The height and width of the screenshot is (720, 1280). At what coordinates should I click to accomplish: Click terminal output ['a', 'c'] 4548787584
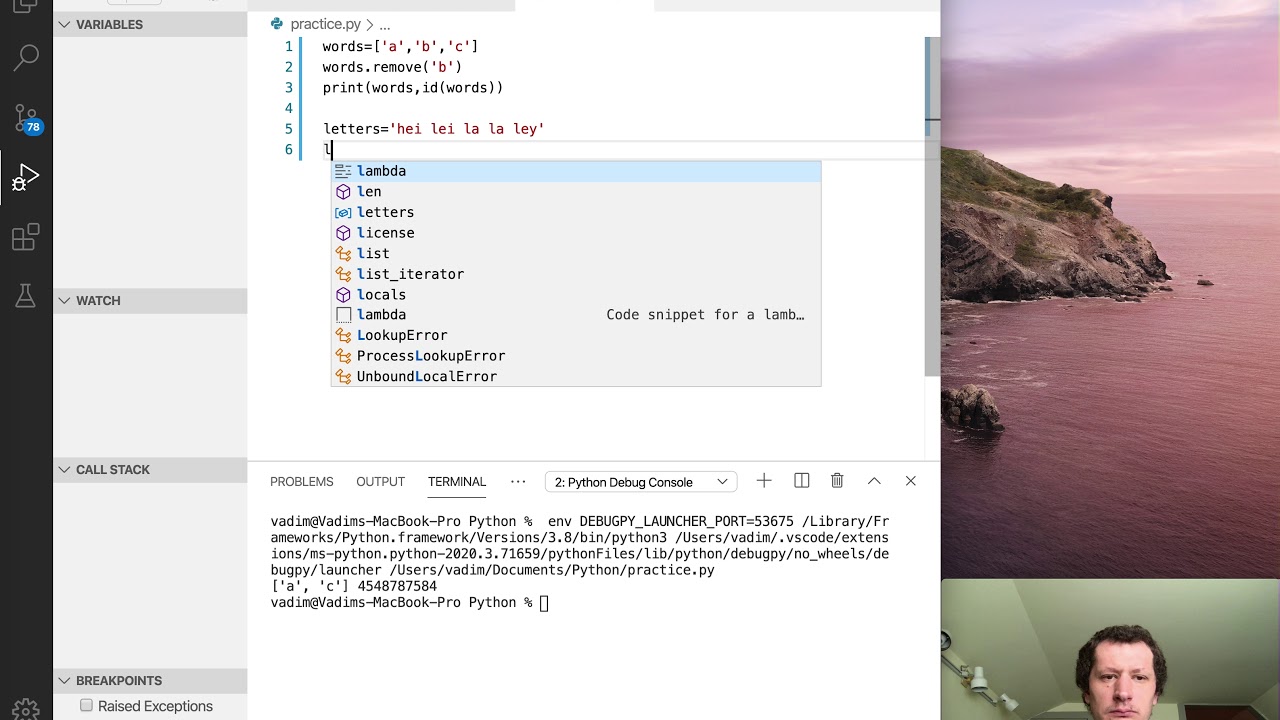click(x=354, y=586)
